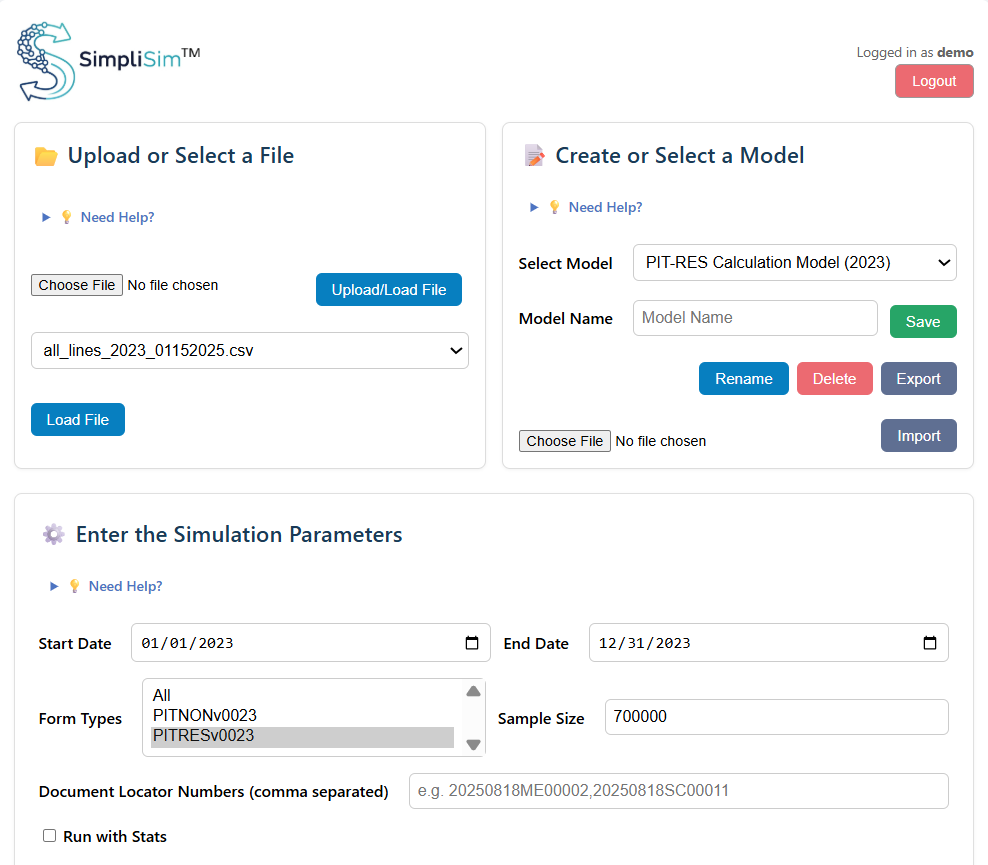Open the End Date calendar picker icon
Image resolution: width=988 pixels, height=865 pixels.
click(929, 643)
